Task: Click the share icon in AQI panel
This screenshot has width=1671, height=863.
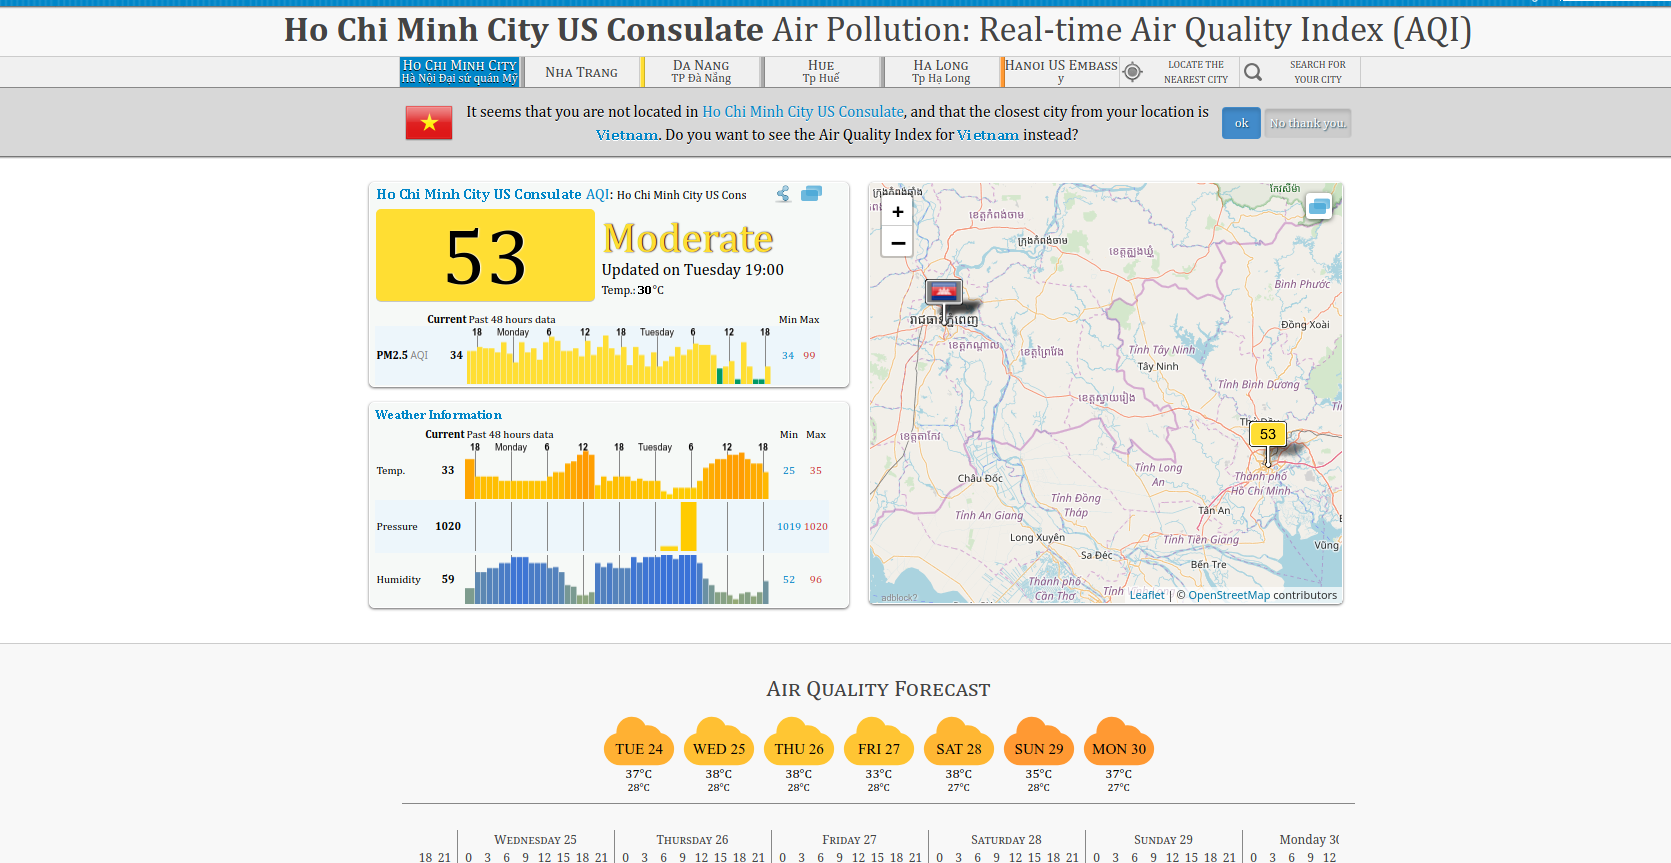Action: tap(783, 194)
